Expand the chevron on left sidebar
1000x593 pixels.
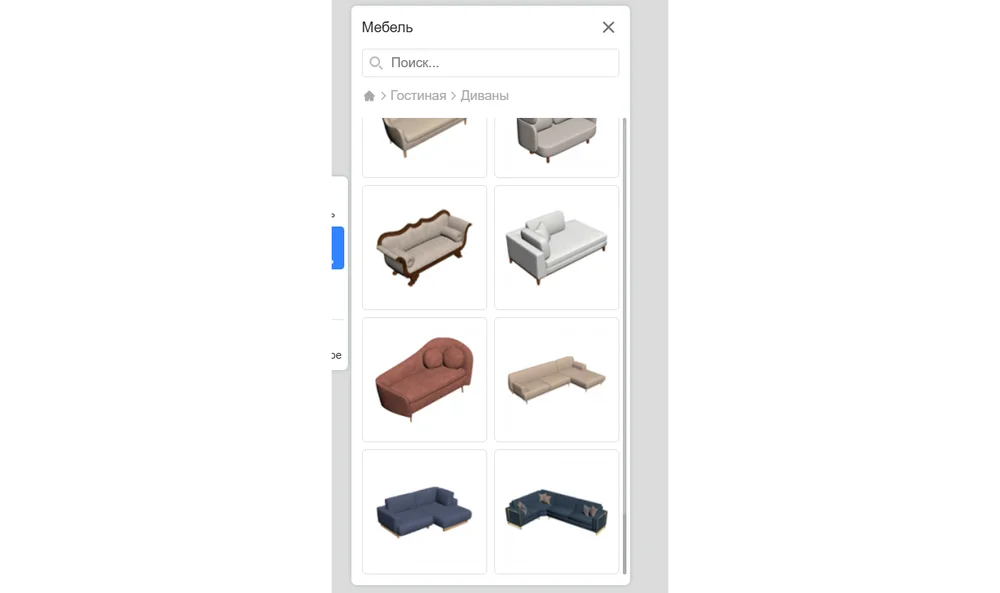[x=334, y=216]
